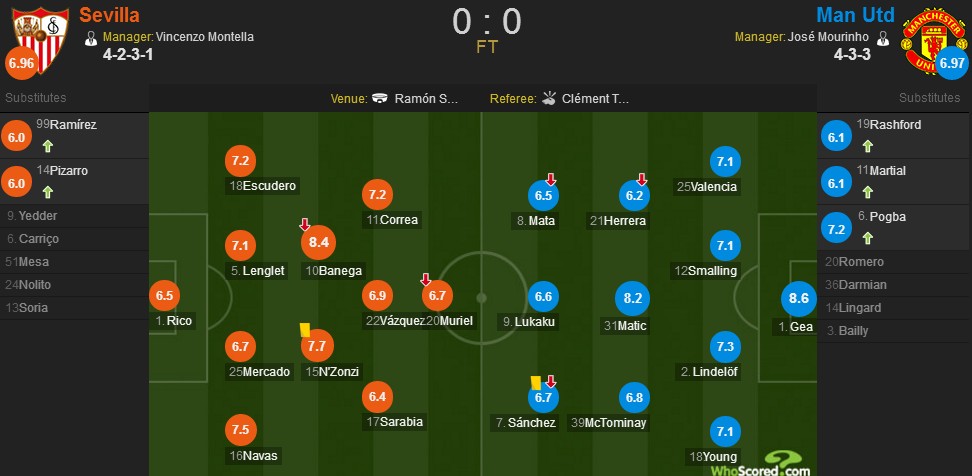Click the manager icon next to Vincenzo Montella
This screenshot has width=972, height=476.
pyautogui.click(x=91, y=38)
